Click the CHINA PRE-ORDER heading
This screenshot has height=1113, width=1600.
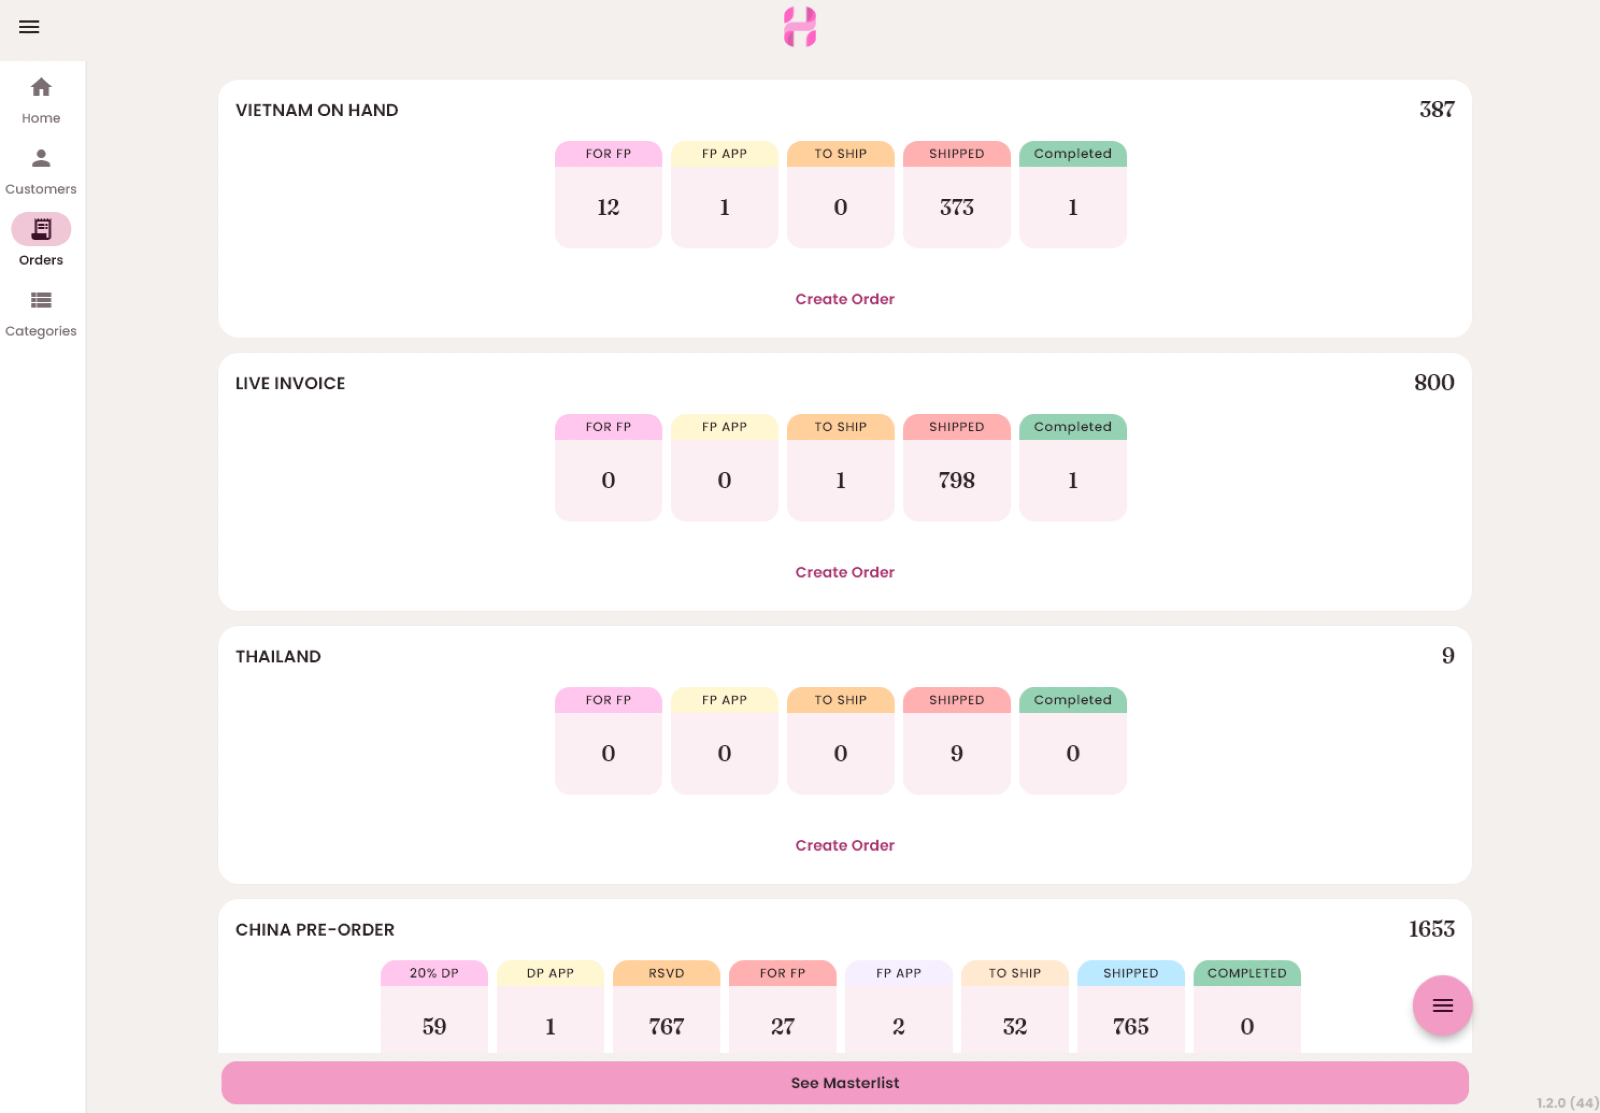click(x=315, y=930)
